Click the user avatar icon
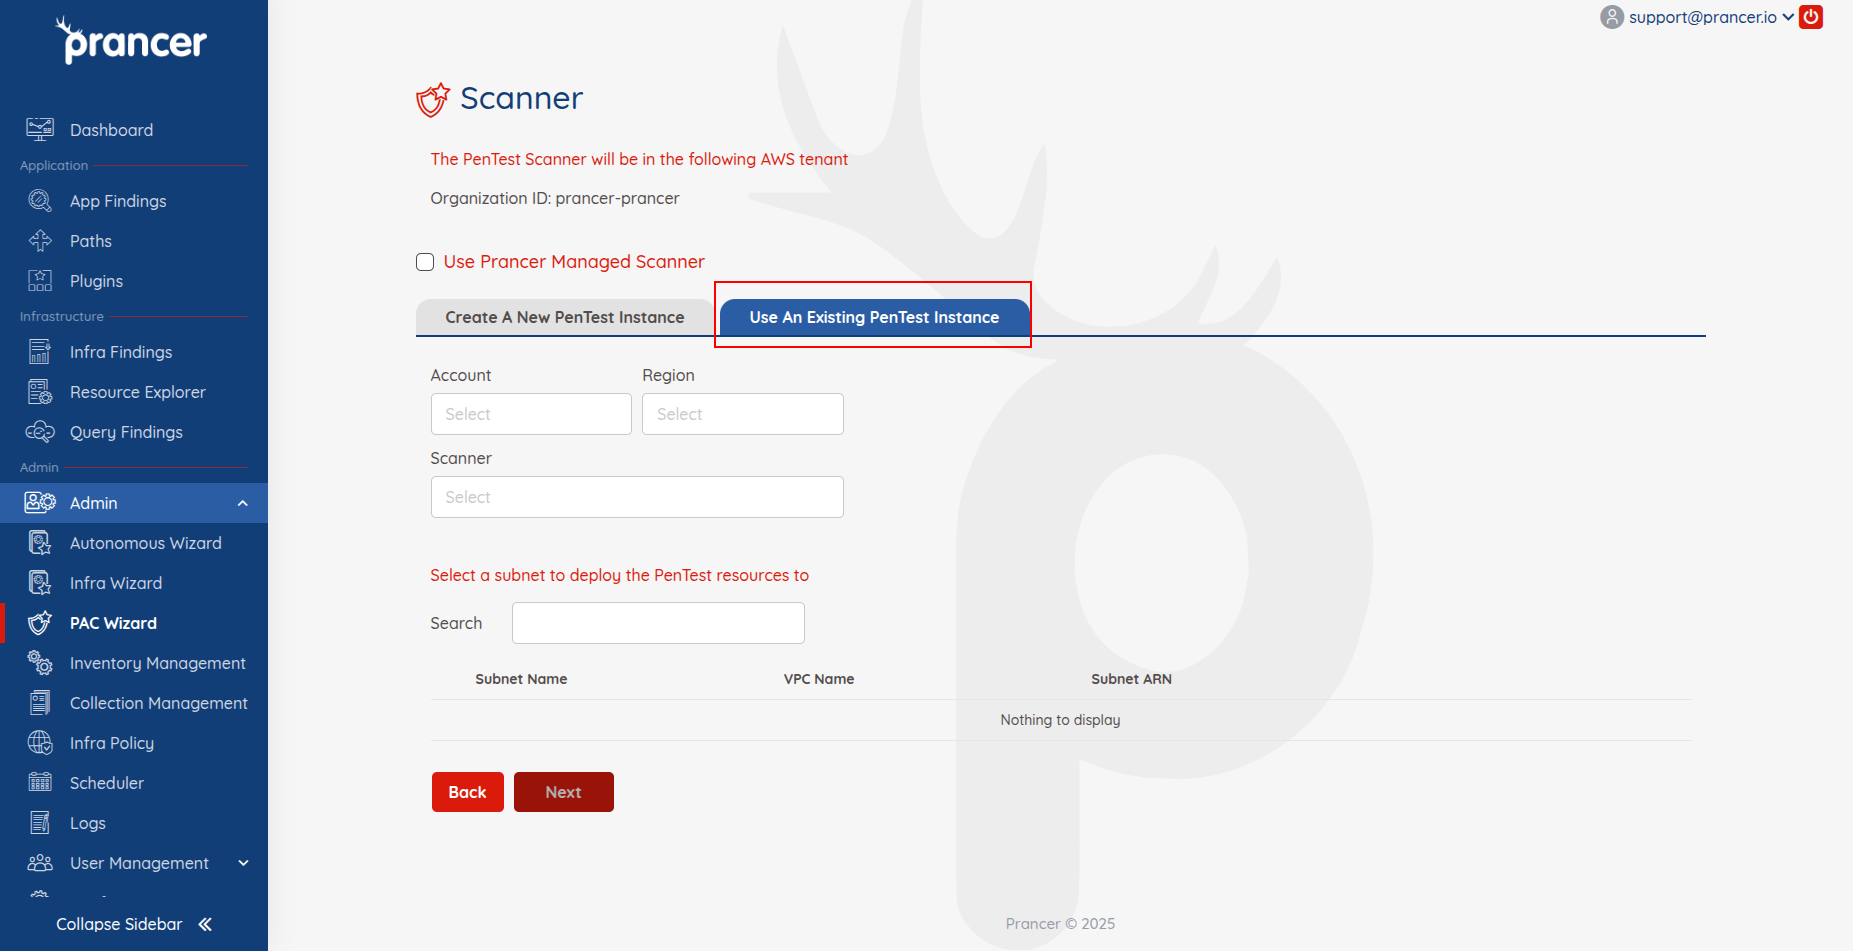Viewport: 1853px width, 951px height. [1612, 17]
